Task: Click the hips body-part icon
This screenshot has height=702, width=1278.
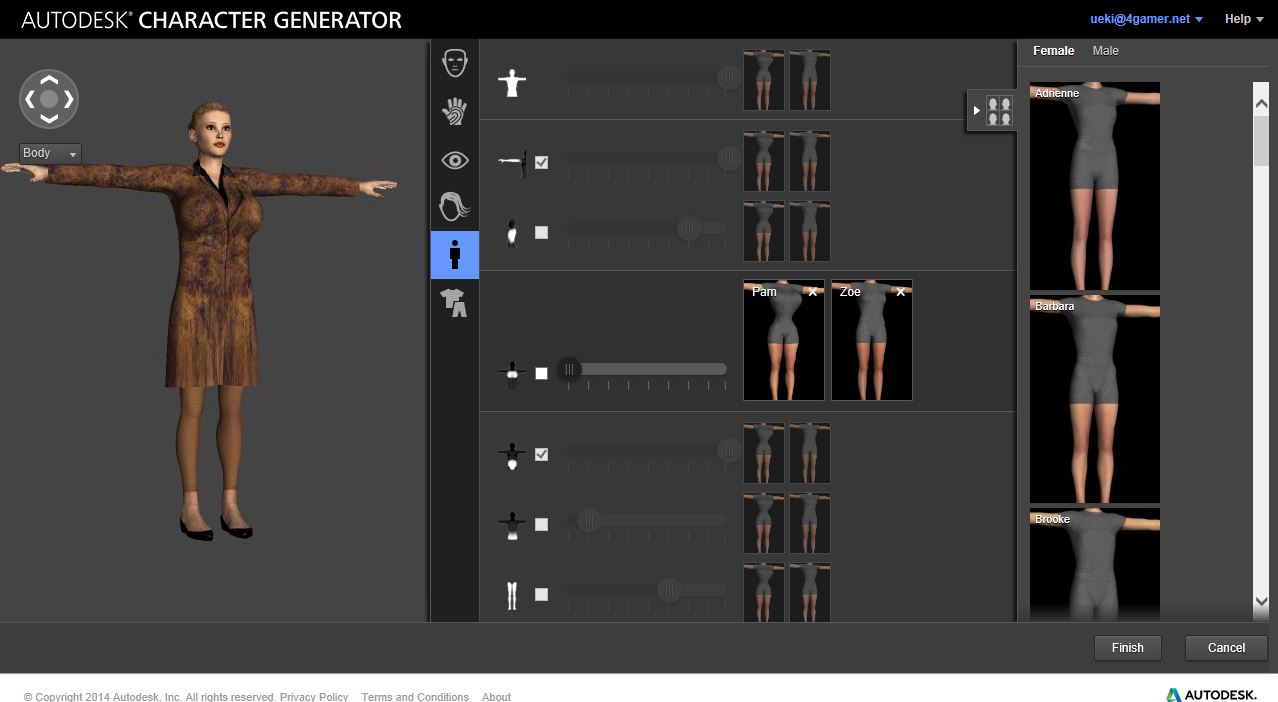Action: pos(512,455)
